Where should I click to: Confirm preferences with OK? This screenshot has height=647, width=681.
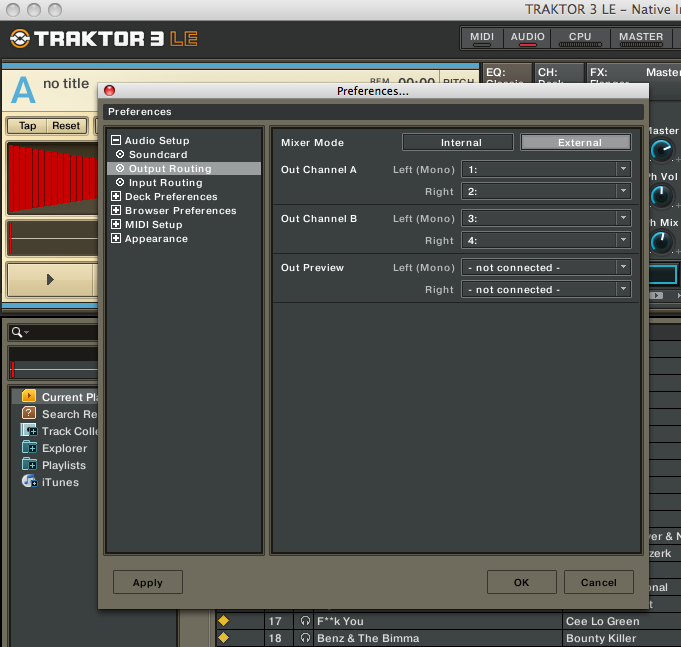(x=522, y=582)
